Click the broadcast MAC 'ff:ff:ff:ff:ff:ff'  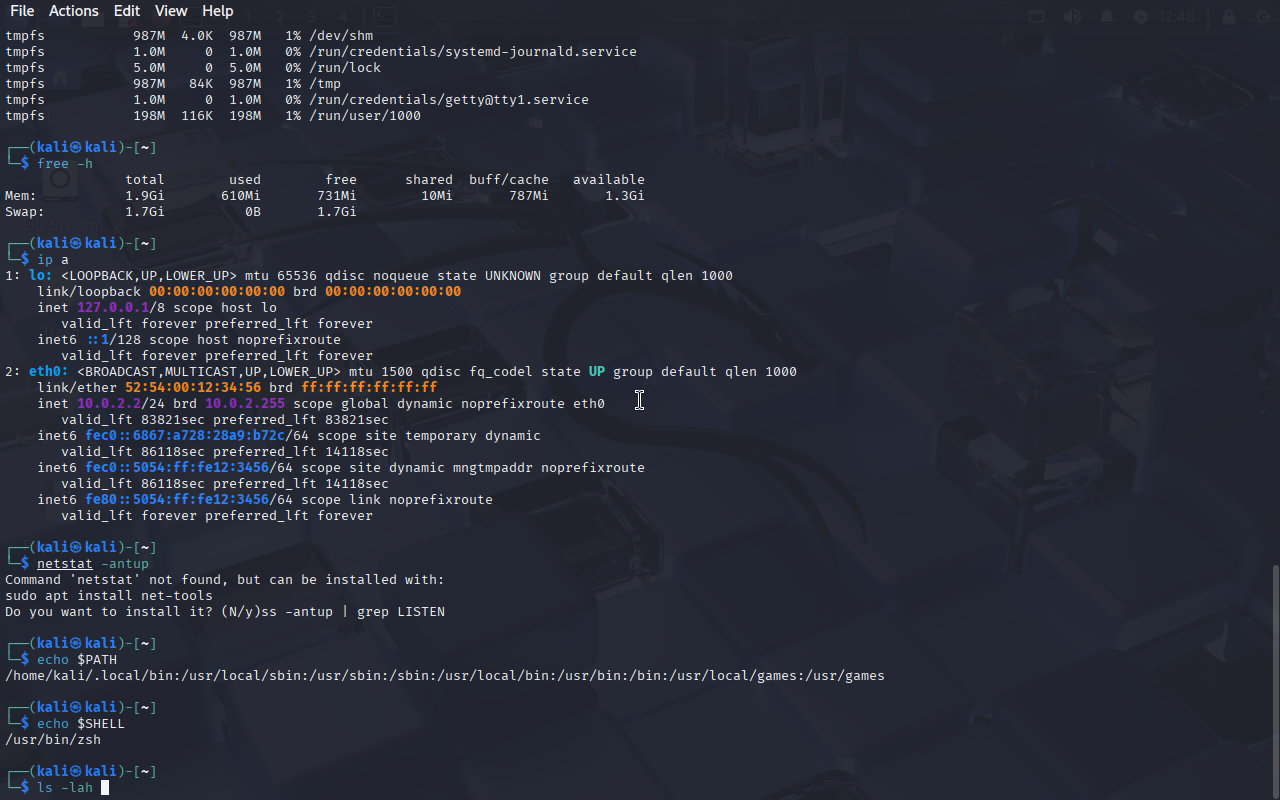[x=369, y=388]
